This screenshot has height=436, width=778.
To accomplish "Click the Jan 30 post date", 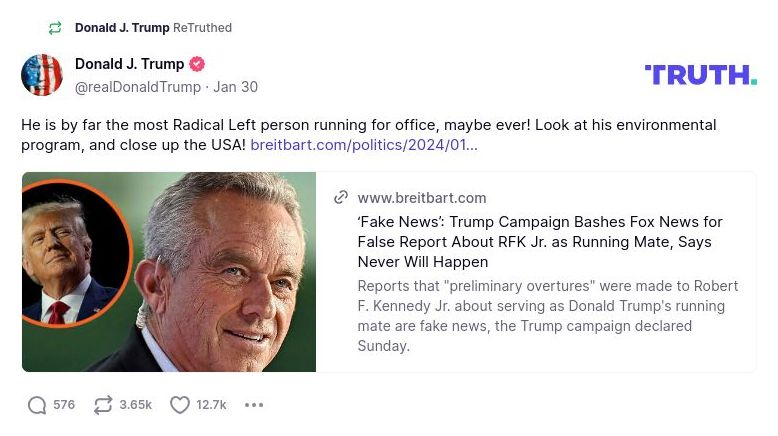I will (235, 87).
